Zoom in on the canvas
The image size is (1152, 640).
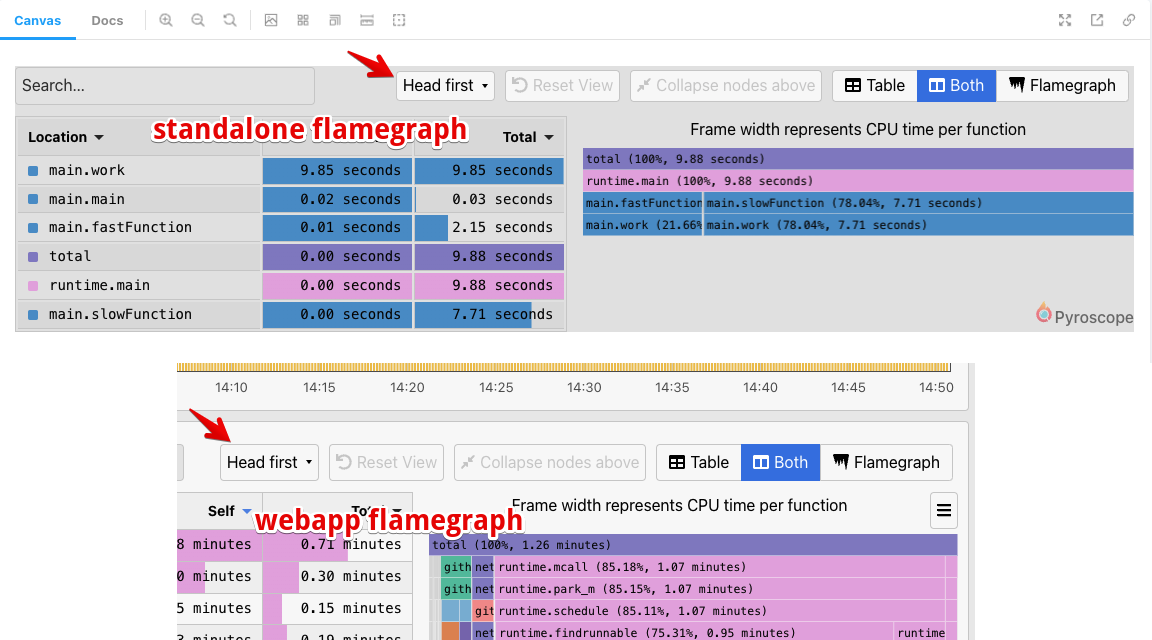pos(166,21)
